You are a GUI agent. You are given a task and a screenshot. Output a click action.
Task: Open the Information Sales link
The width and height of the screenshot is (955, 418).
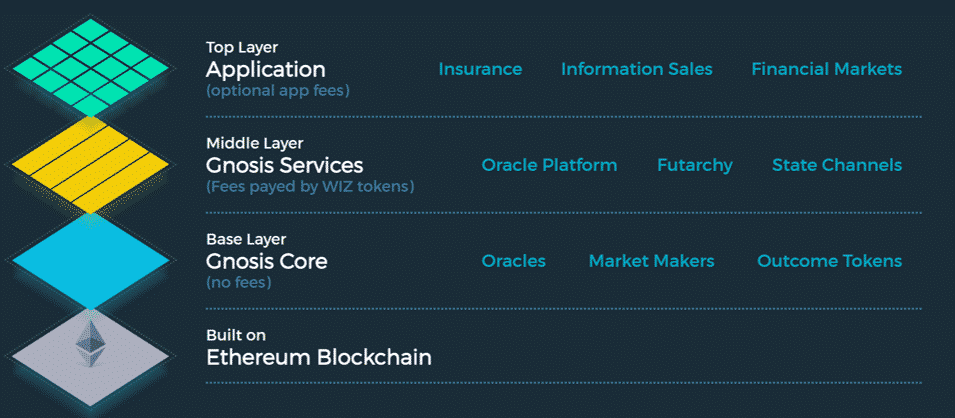[636, 69]
